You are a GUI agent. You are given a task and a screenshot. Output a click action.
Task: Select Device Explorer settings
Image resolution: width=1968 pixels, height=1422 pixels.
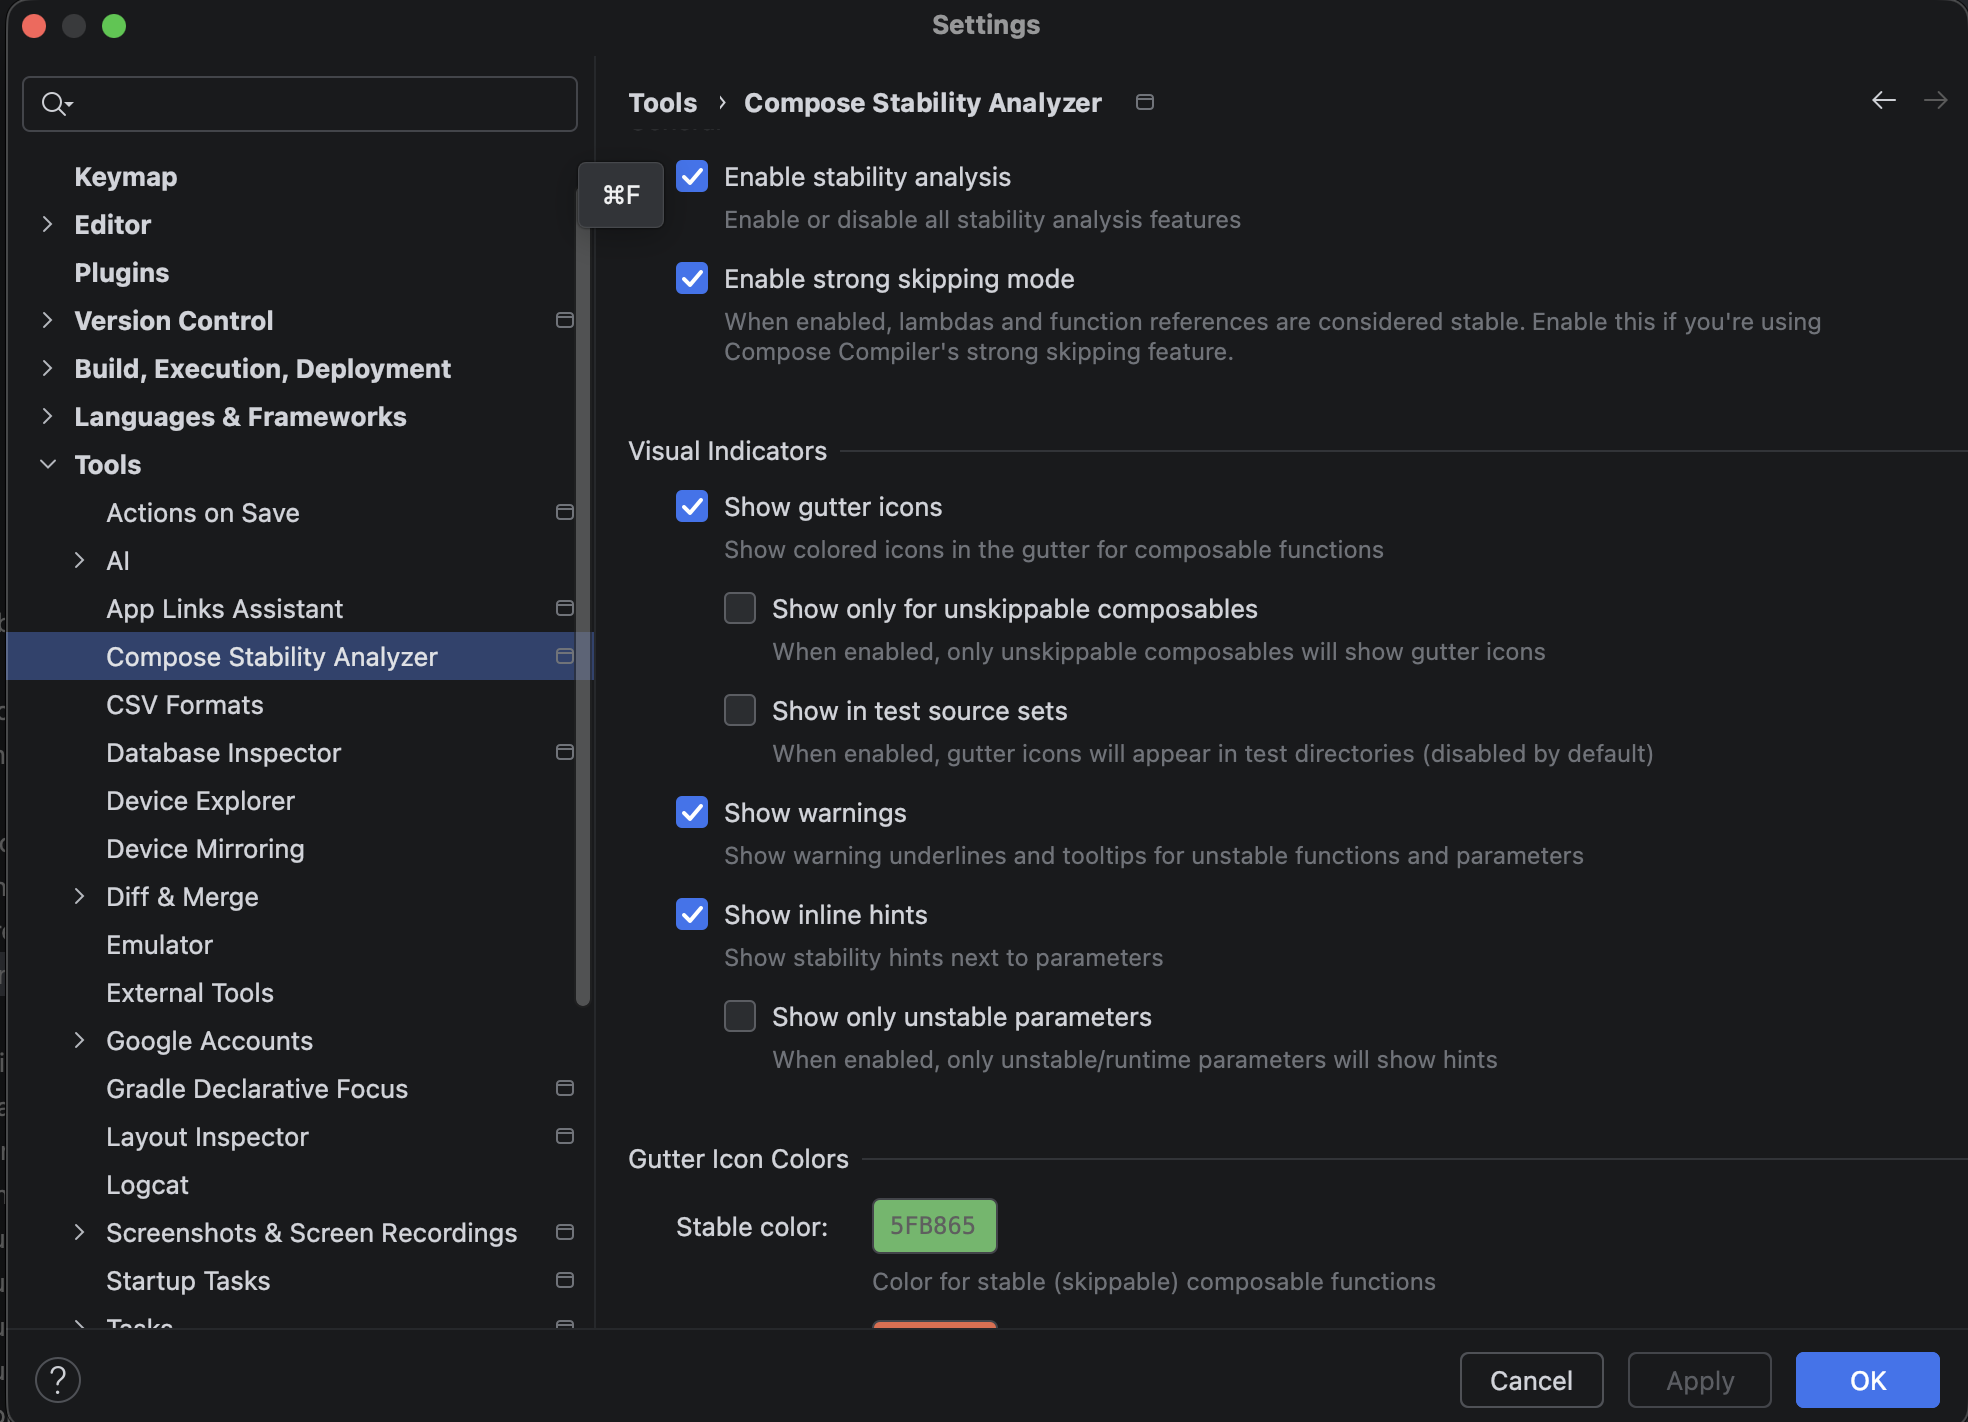coord(201,801)
